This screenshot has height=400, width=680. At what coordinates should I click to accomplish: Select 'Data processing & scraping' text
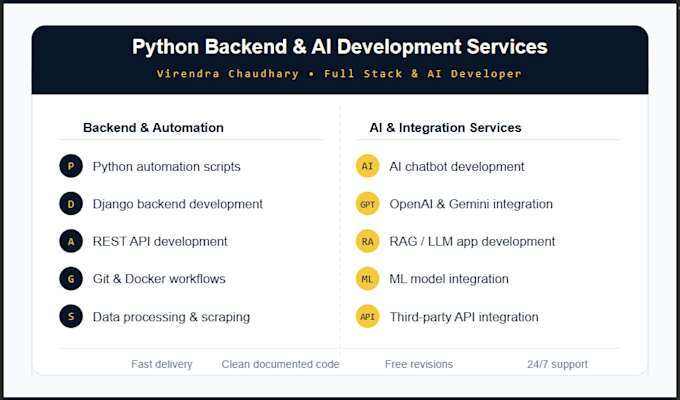[171, 317]
